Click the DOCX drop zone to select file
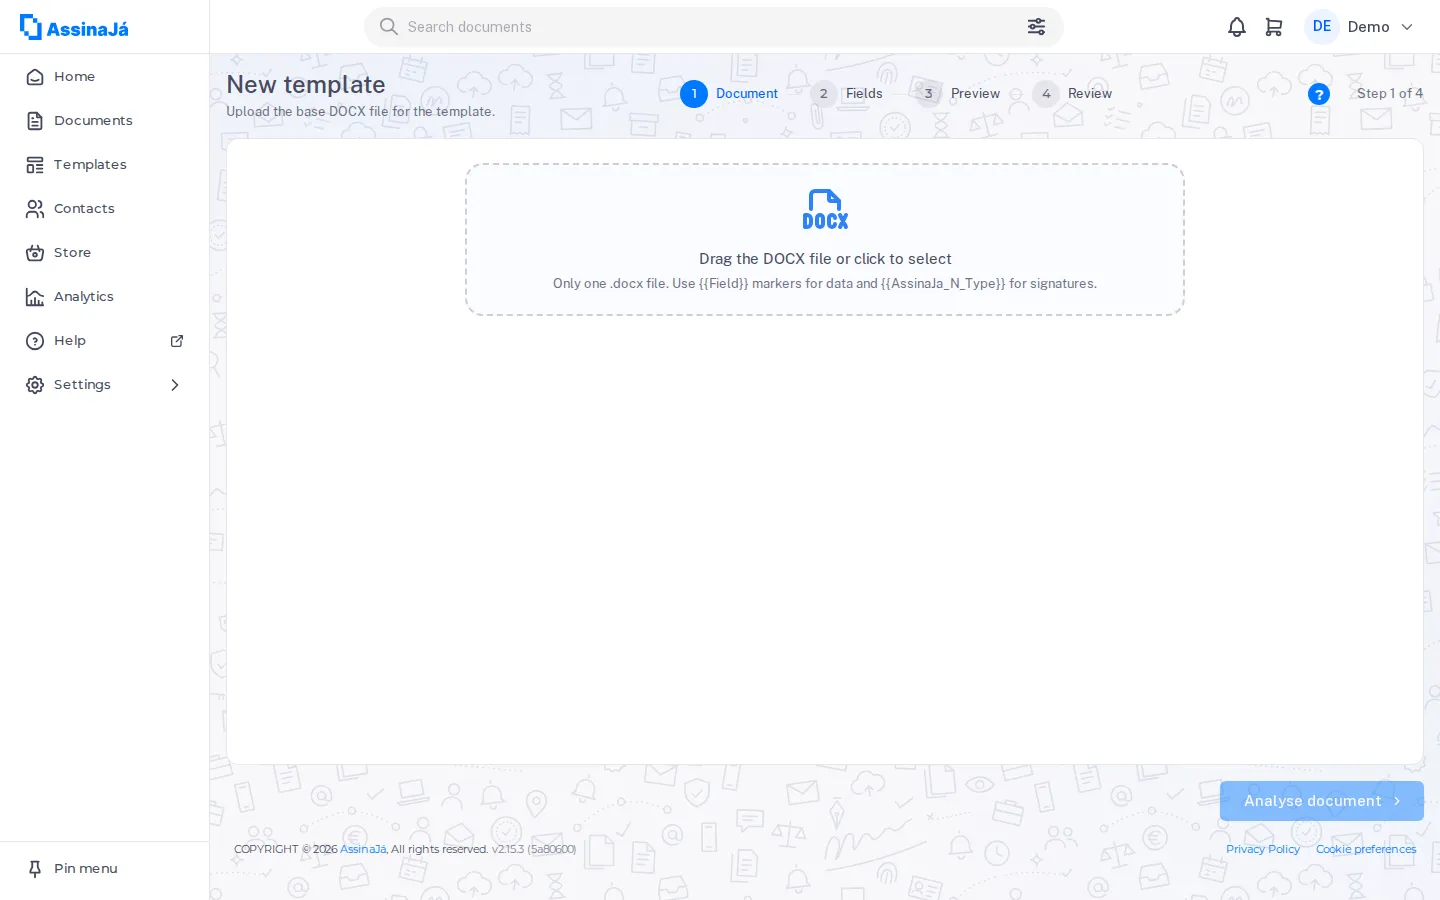Image resolution: width=1440 pixels, height=900 pixels. [825, 240]
